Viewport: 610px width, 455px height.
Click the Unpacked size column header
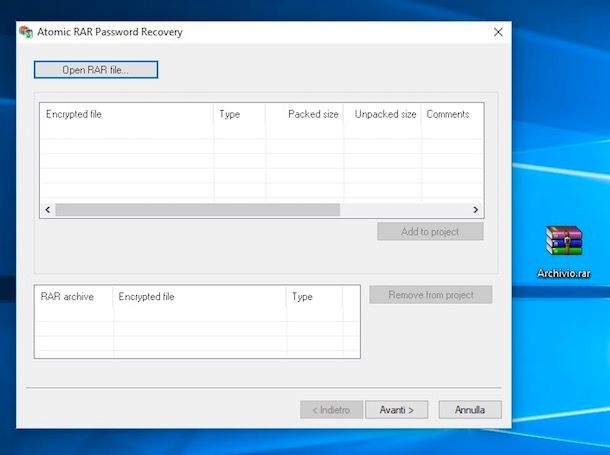click(x=382, y=114)
